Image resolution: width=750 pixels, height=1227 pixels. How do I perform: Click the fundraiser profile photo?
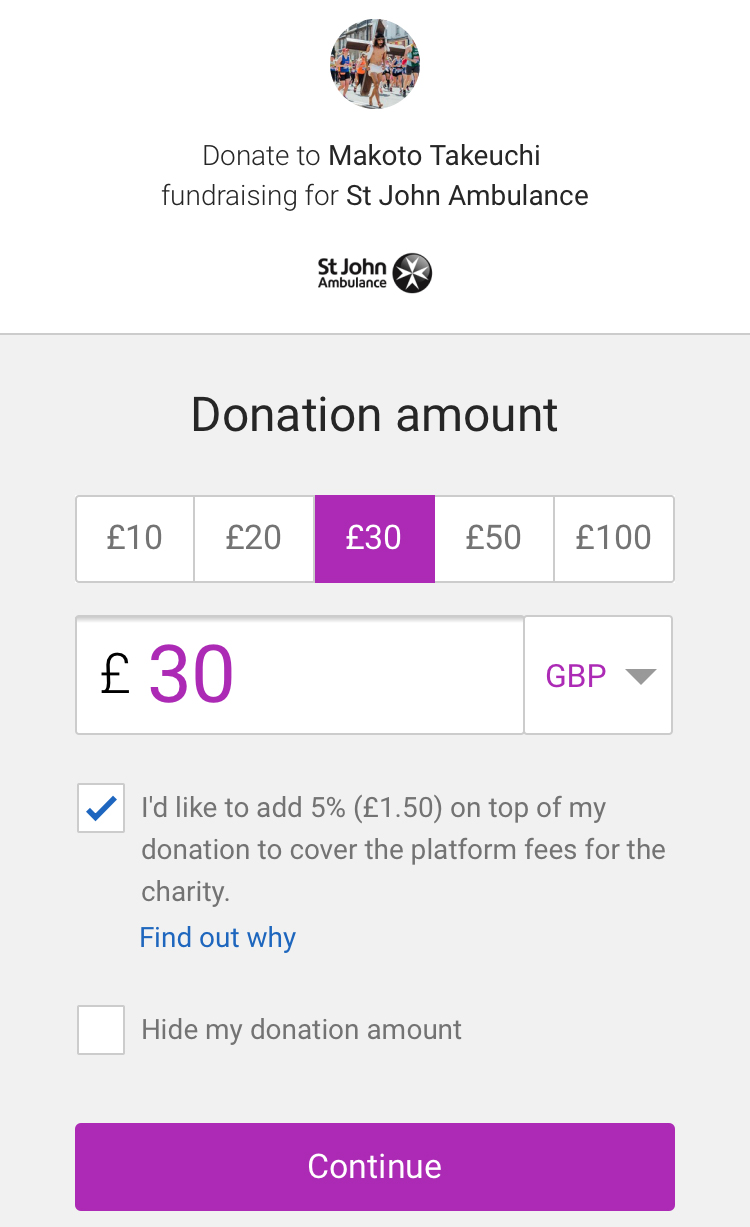[x=375, y=64]
